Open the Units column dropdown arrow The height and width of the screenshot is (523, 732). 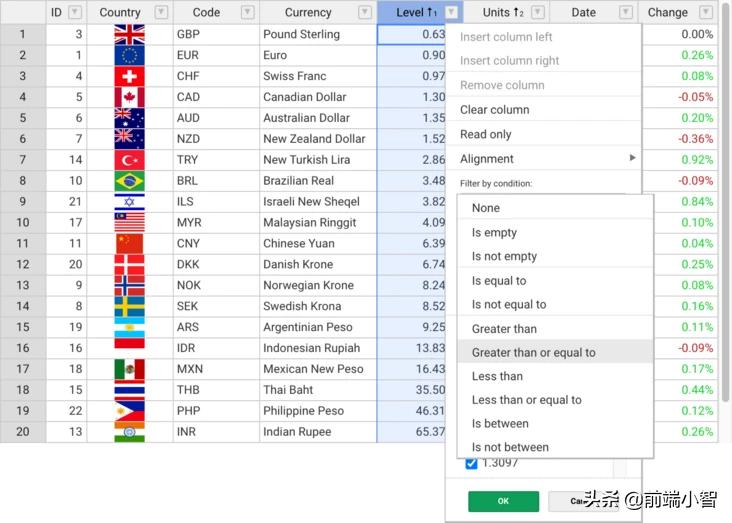[538, 12]
